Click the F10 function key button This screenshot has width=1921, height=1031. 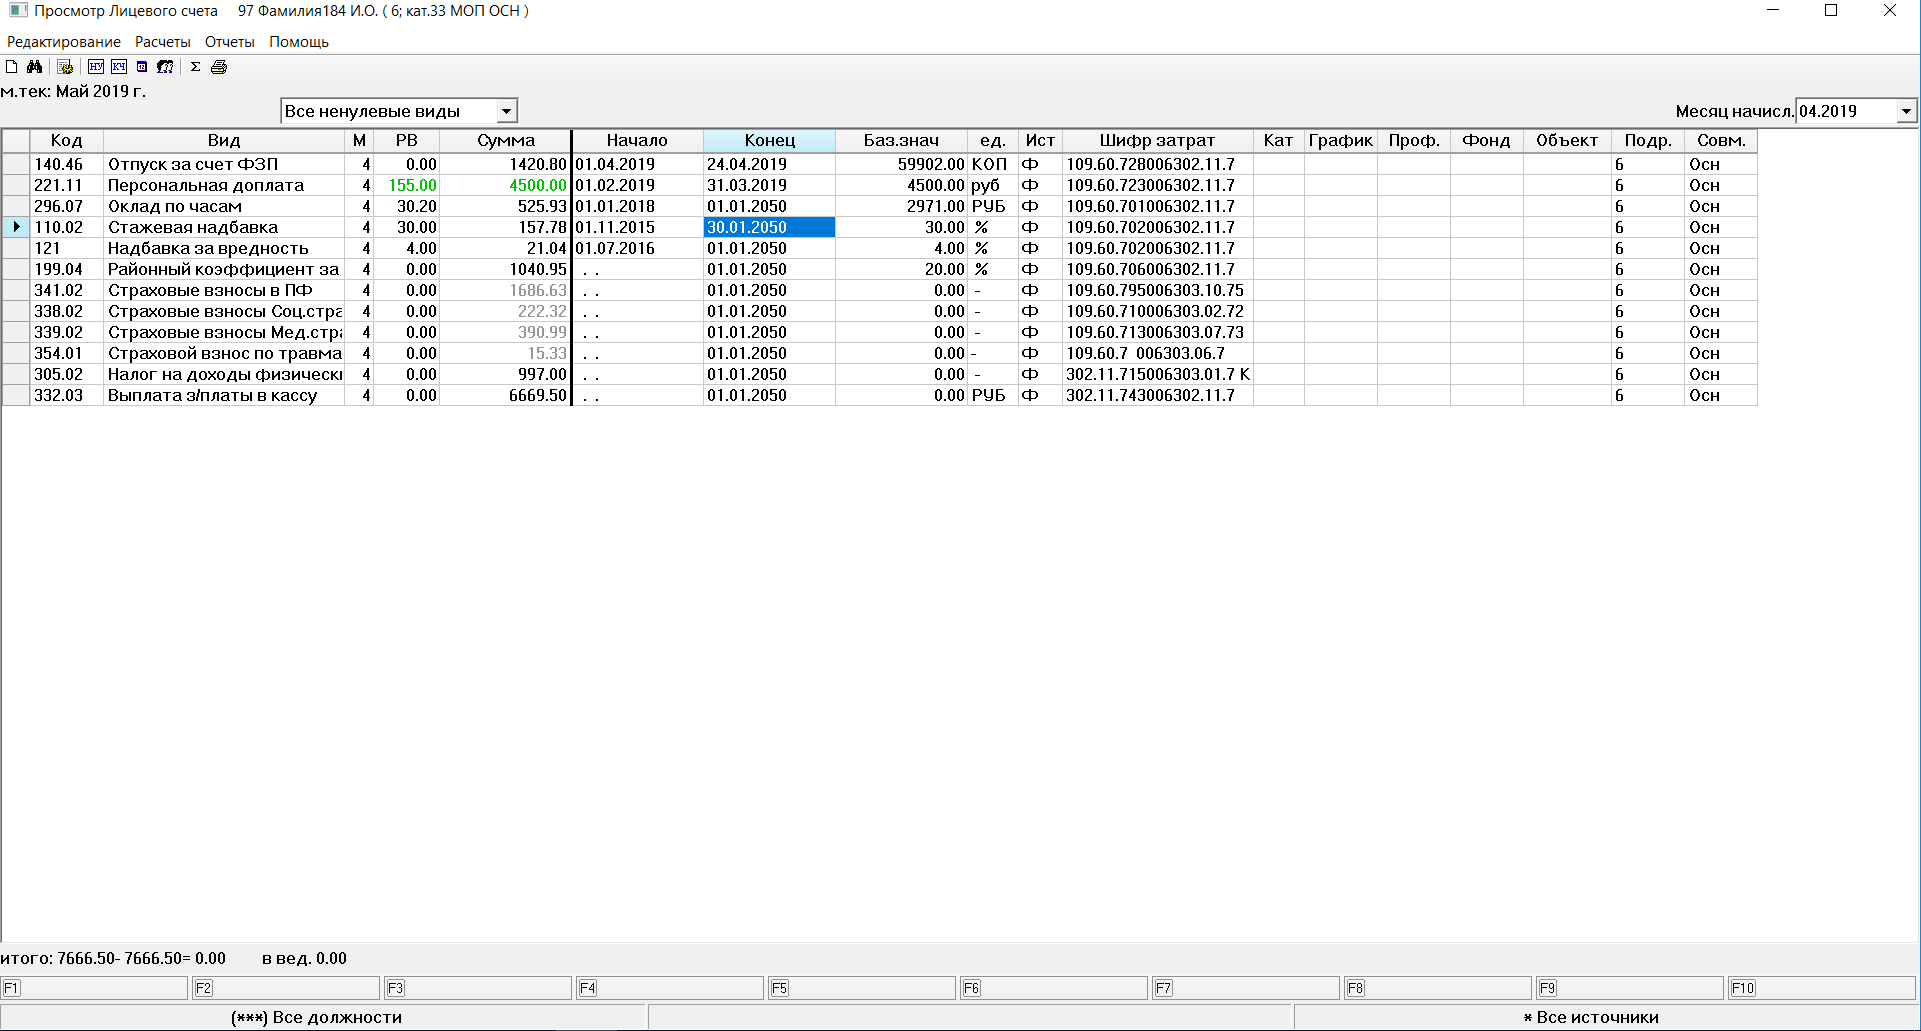(1822, 988)
